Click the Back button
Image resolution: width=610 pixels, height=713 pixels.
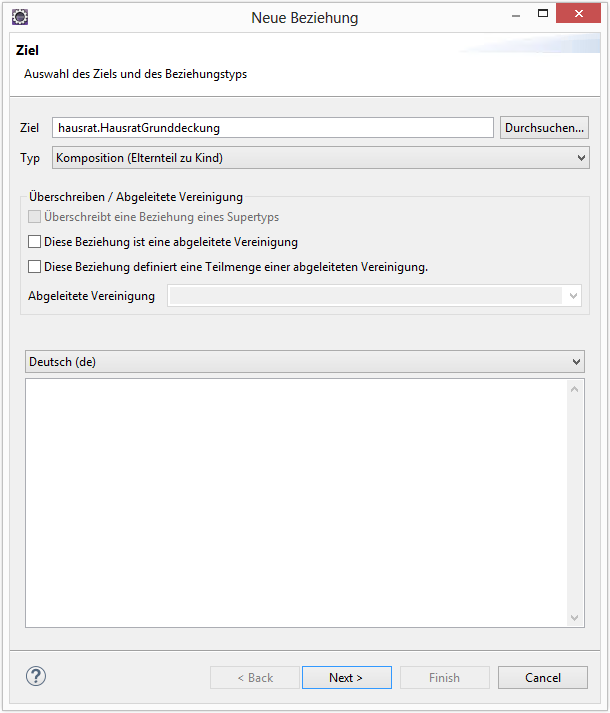(x=255, y=677)
